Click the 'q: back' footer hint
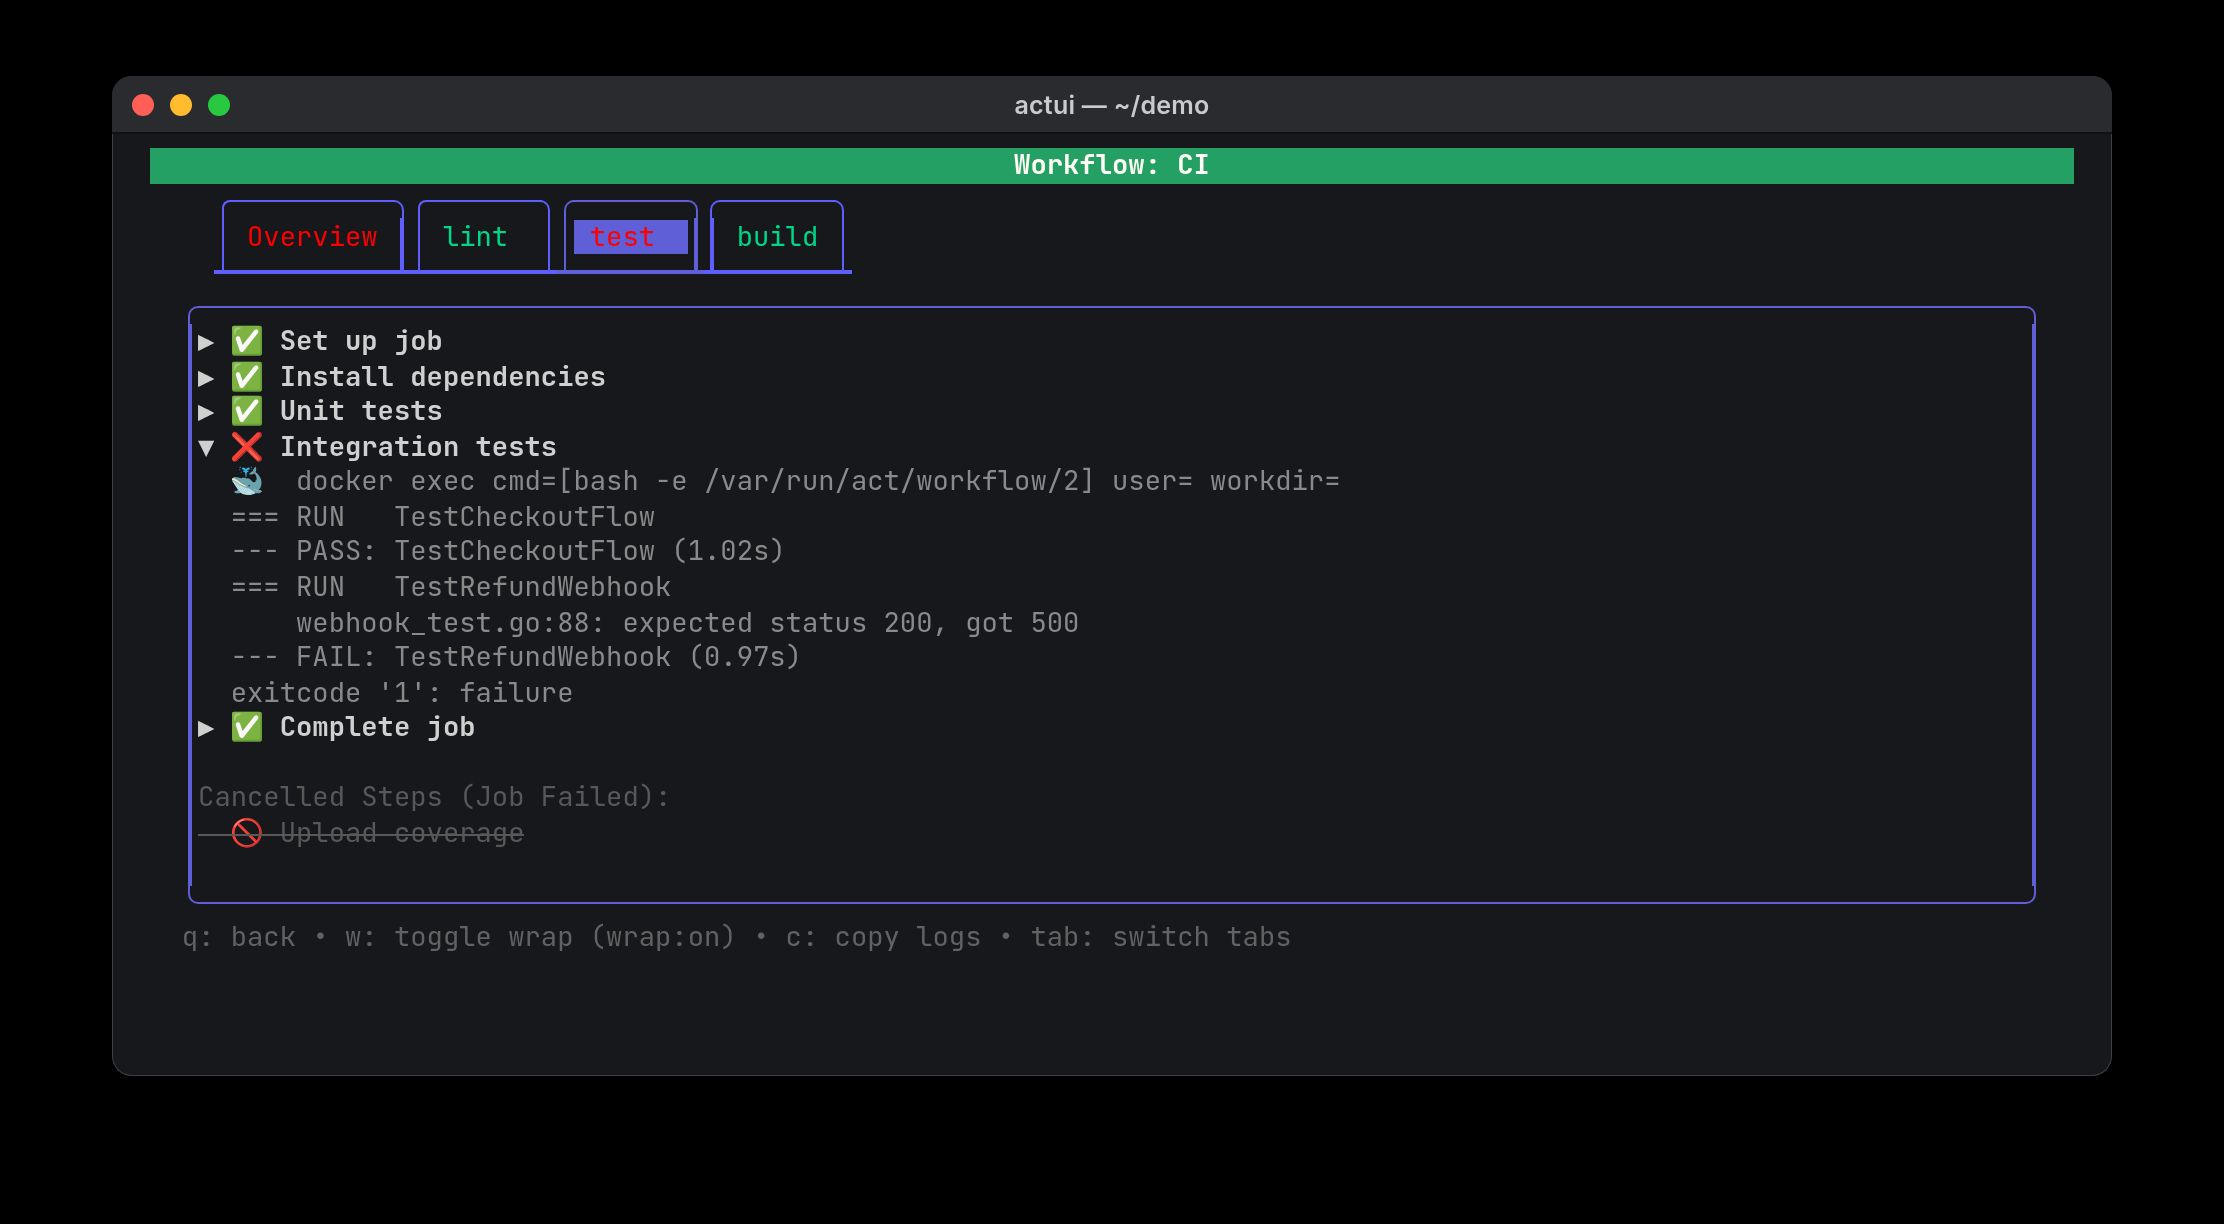The image size is (2224, 1224). [239, 937]
